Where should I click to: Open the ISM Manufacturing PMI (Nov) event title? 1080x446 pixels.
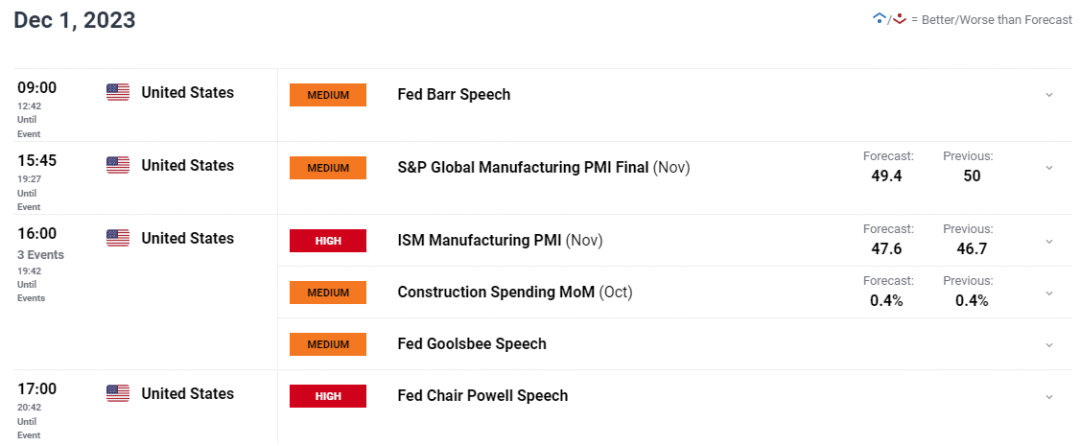click(500, 241)
